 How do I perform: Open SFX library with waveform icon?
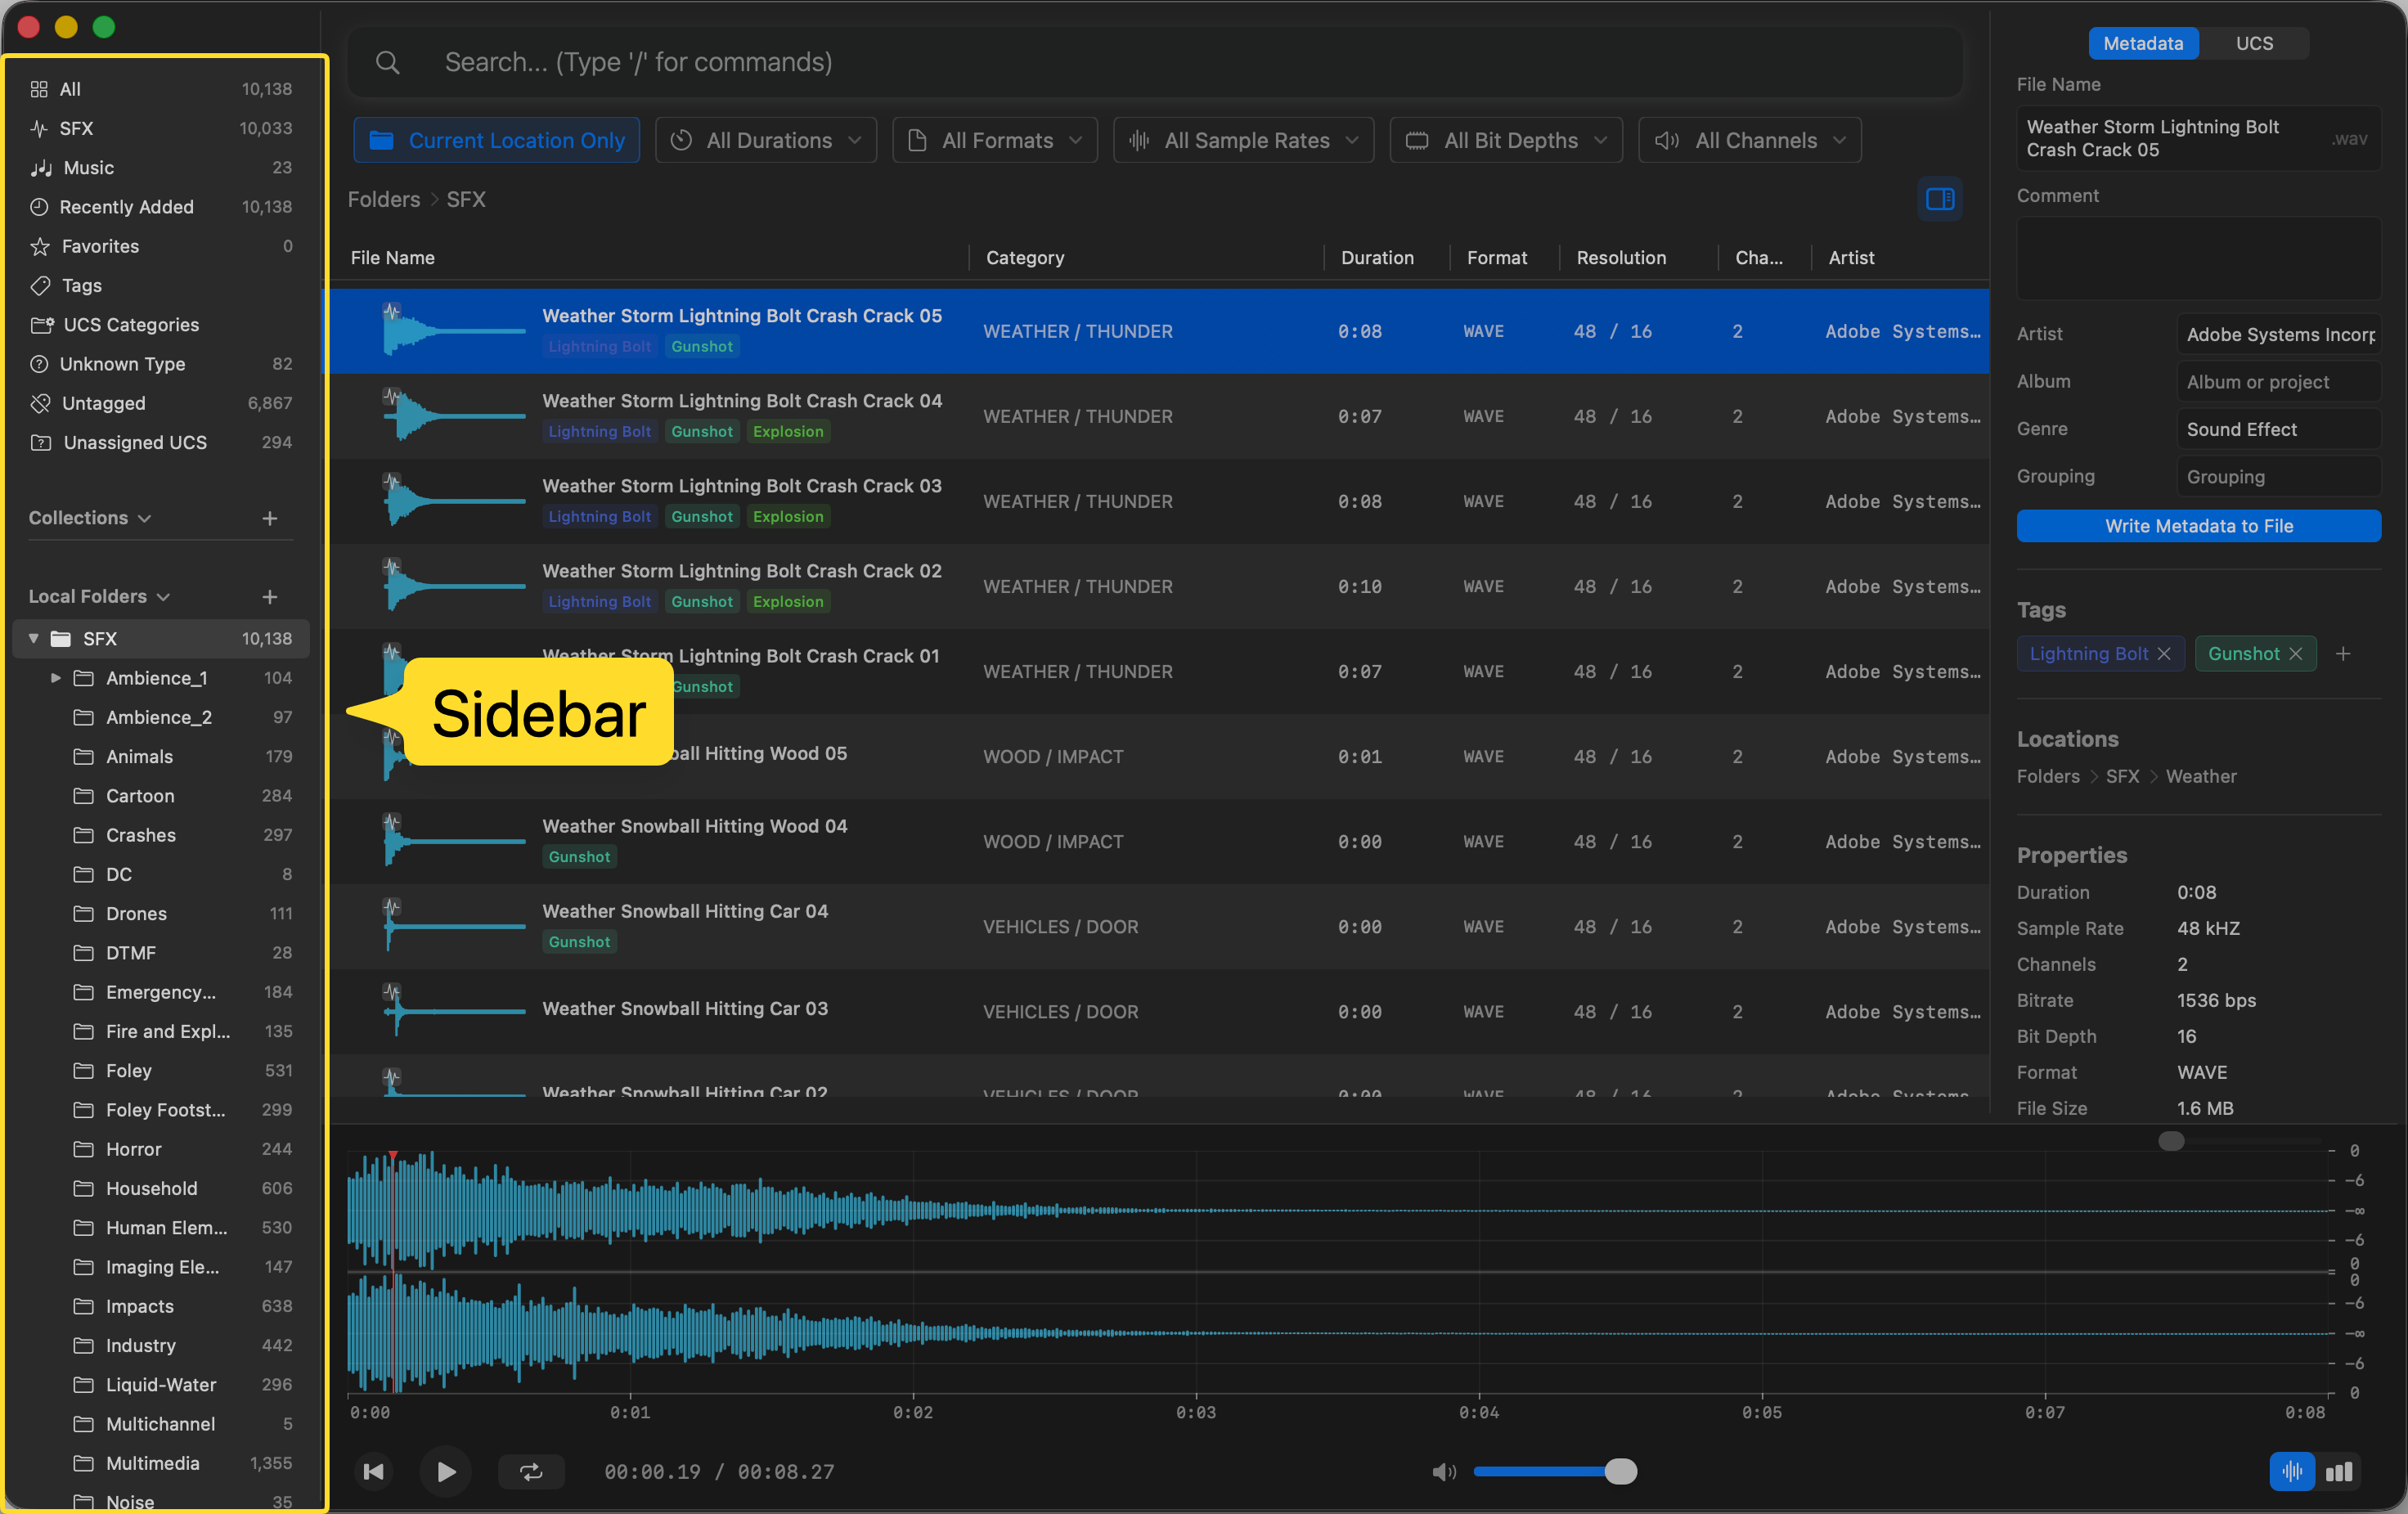[160, 128]
